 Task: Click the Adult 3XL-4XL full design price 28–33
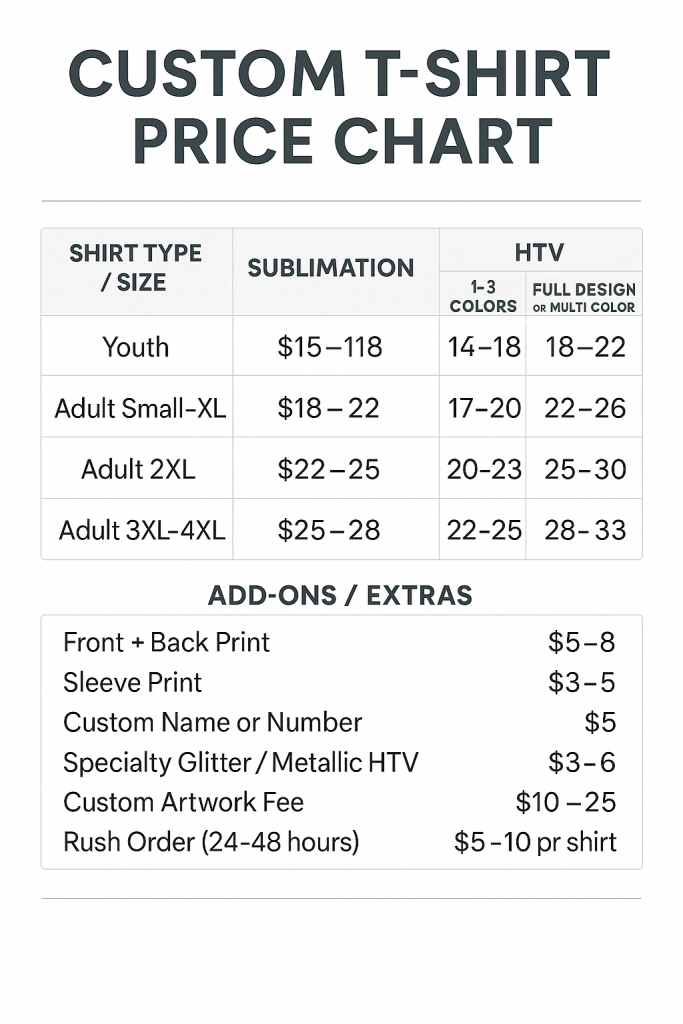[585, 530]
